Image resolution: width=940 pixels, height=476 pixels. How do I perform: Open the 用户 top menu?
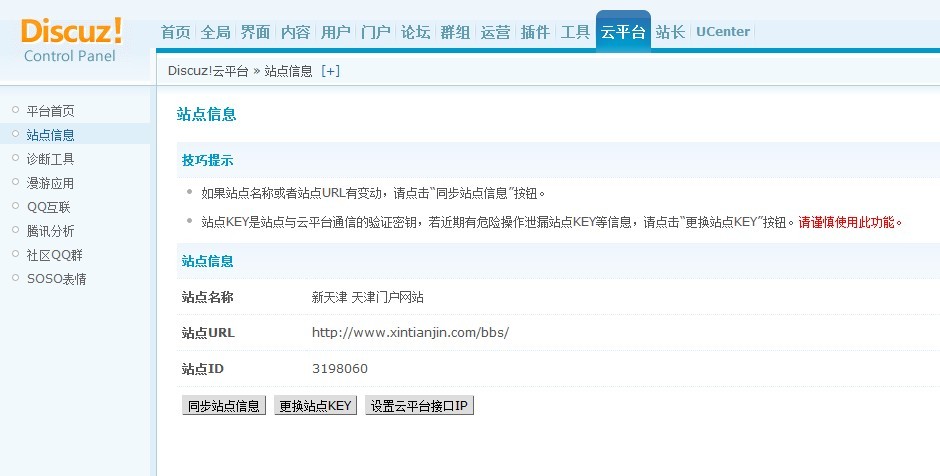coord(336,32)
